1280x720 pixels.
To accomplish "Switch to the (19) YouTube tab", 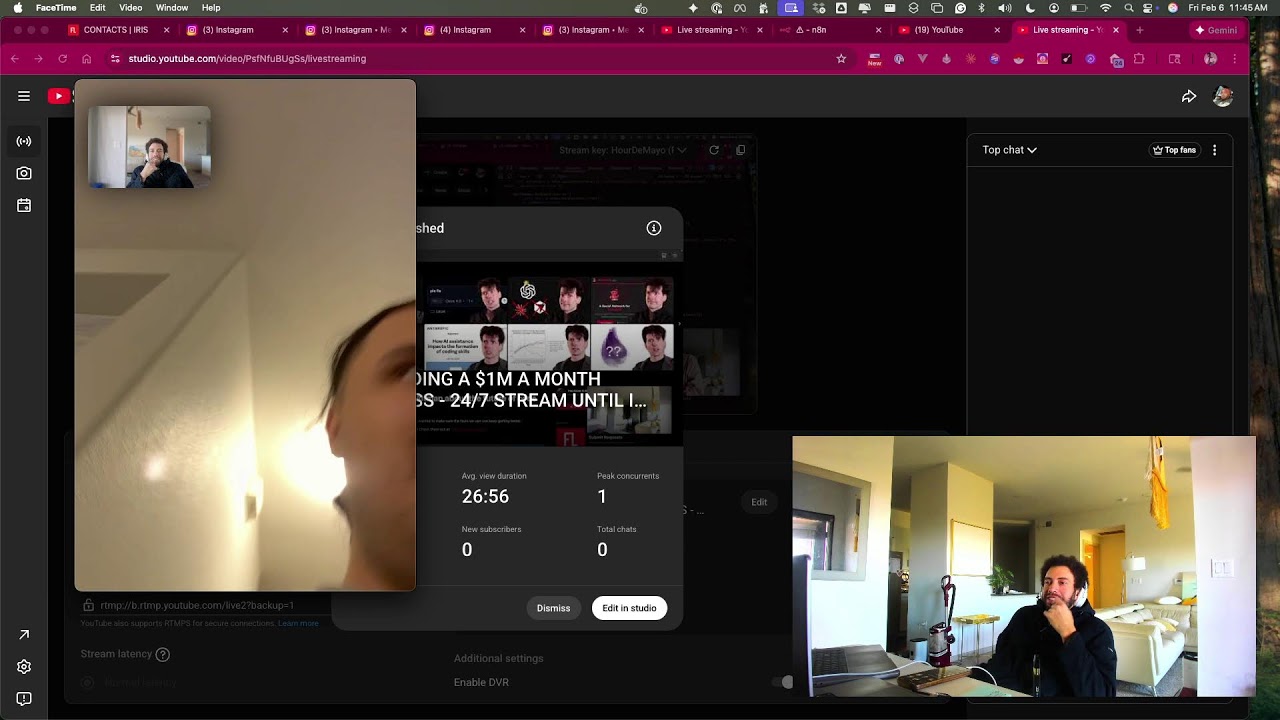I will click(946, 30).
